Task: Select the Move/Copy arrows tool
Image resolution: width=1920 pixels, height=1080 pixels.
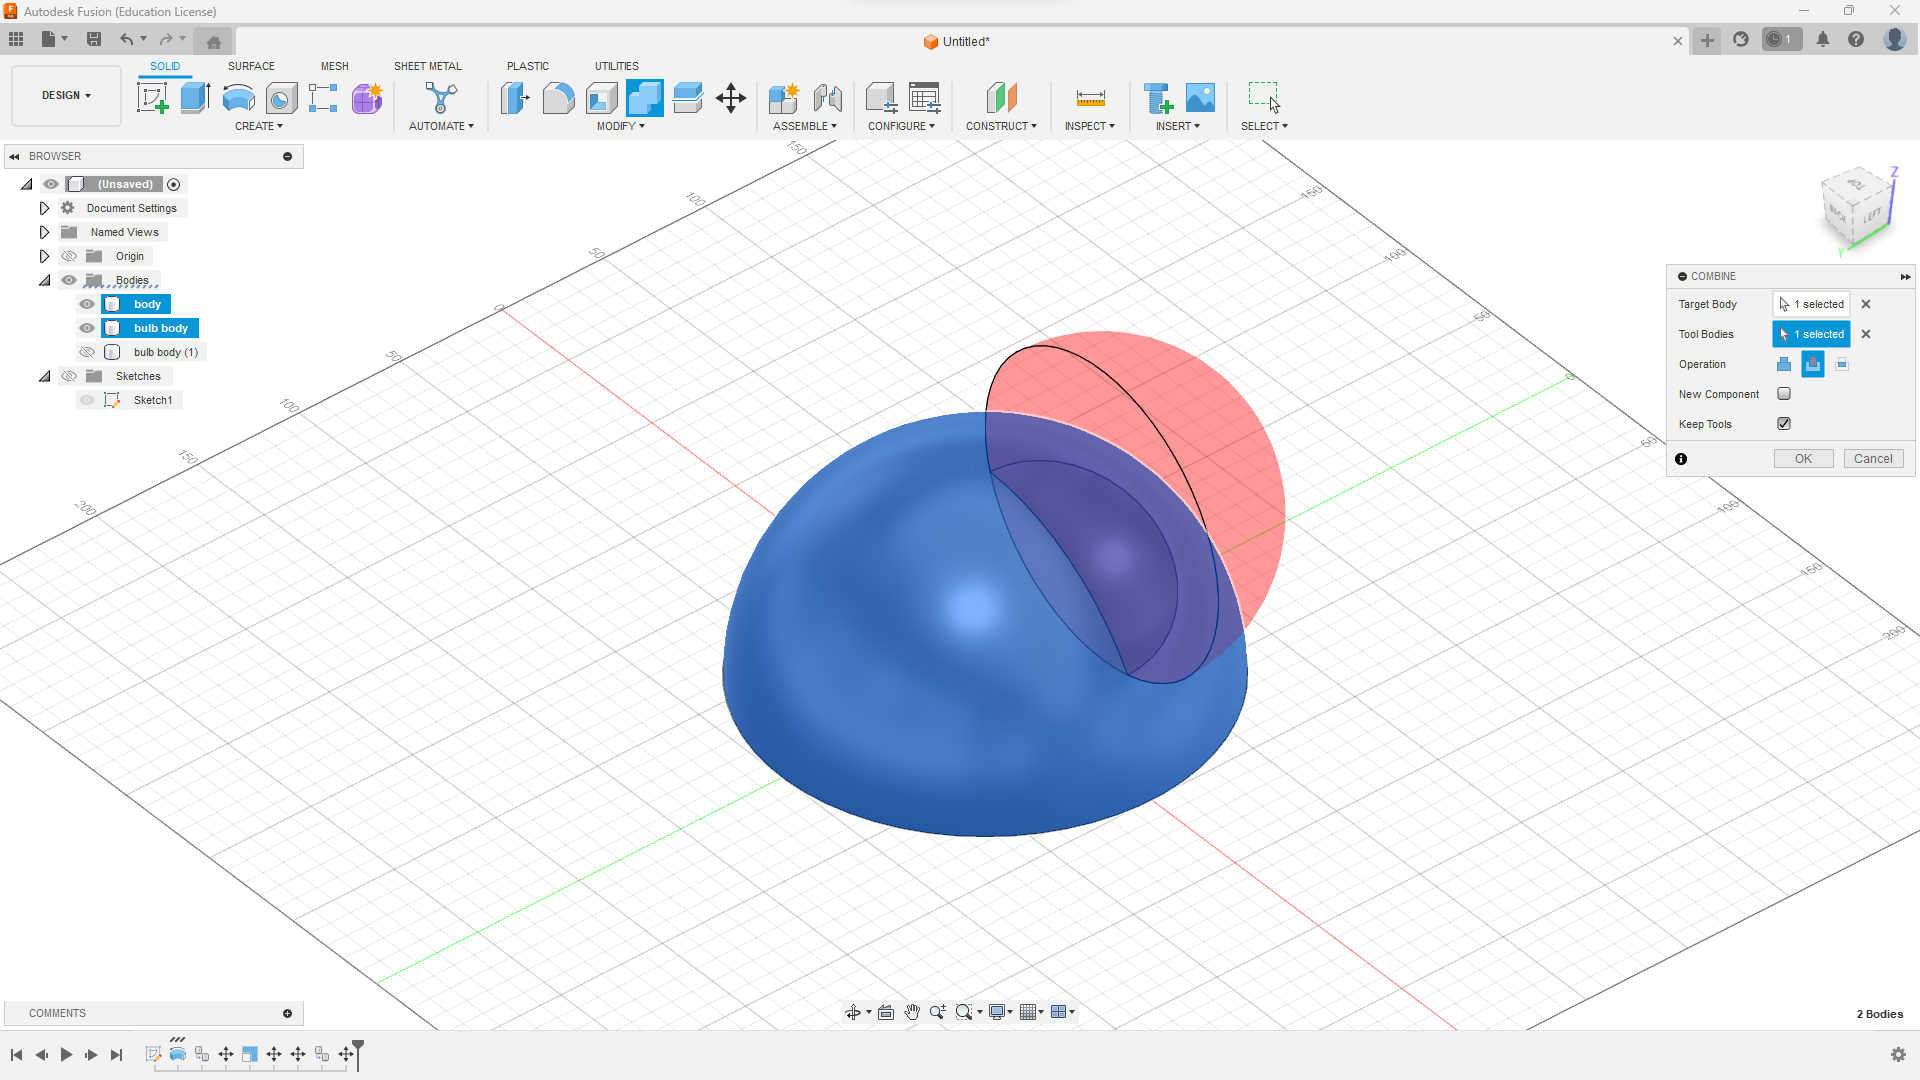Action: [731, 98]
